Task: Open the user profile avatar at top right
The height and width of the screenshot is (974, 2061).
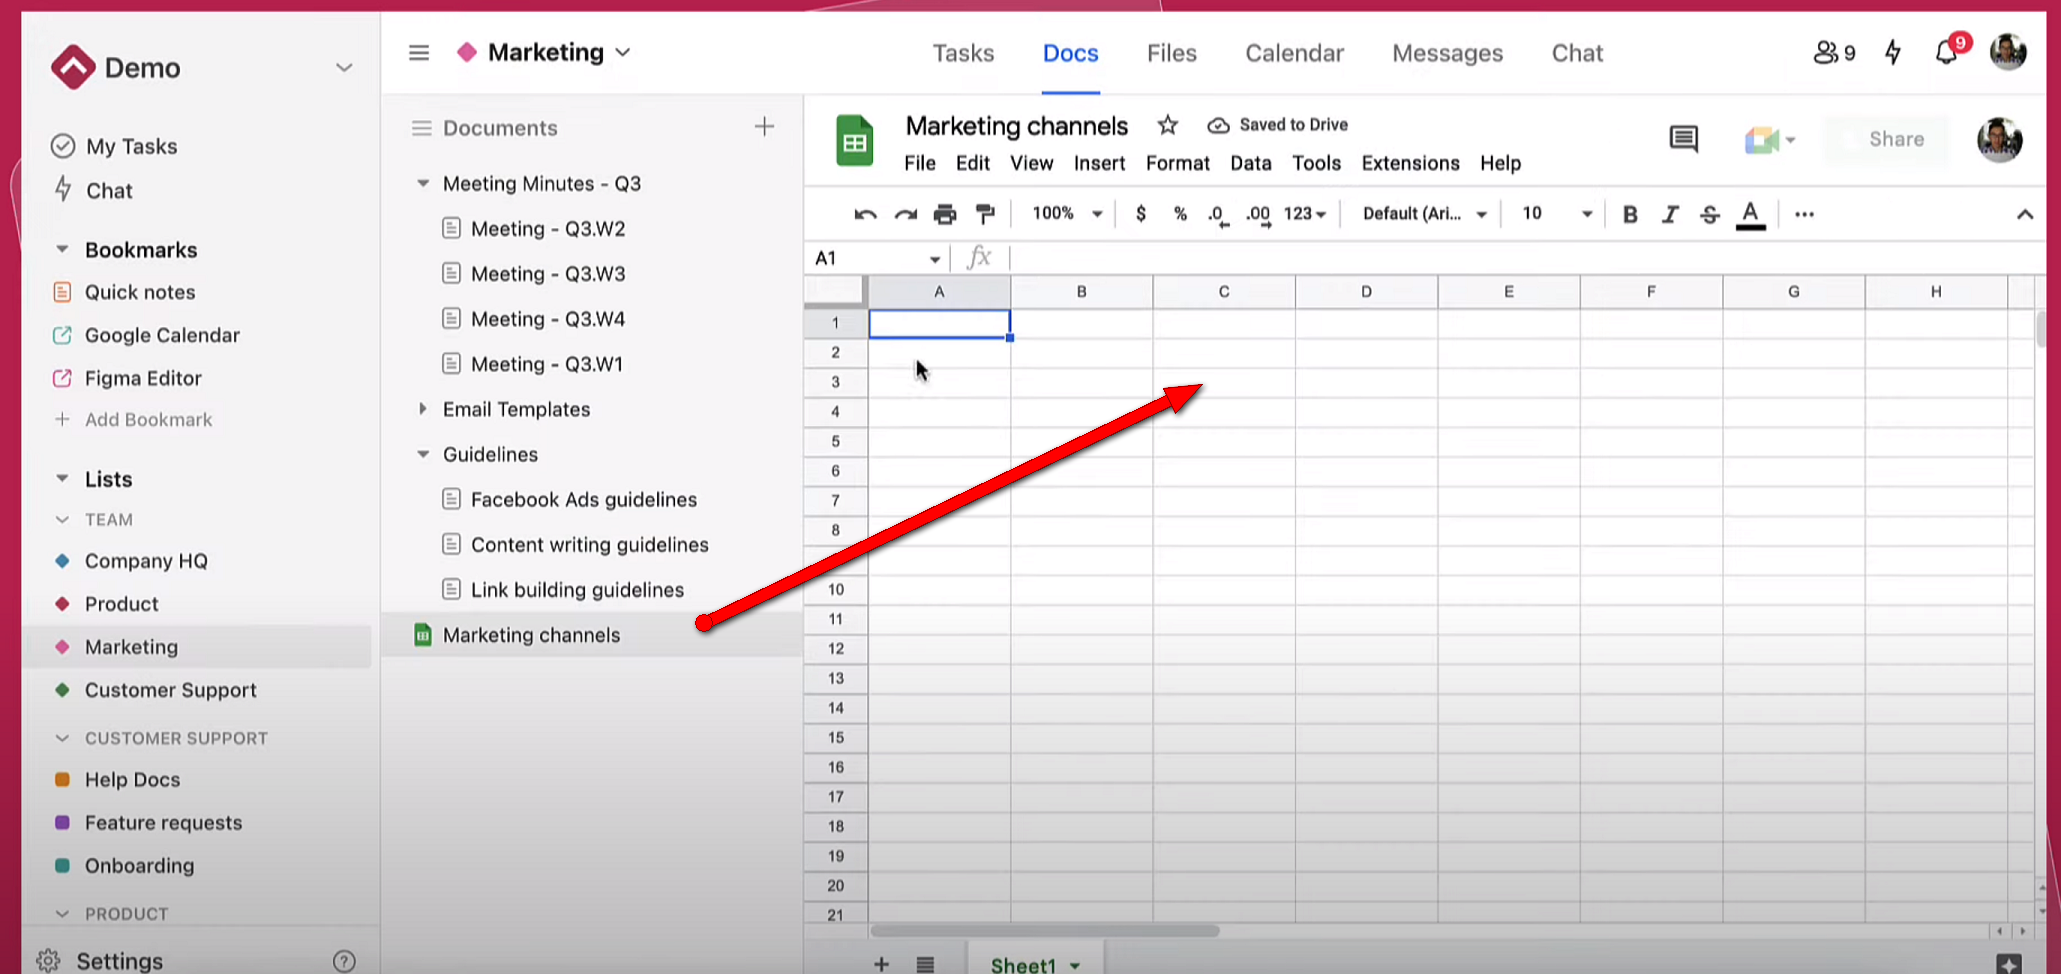Action: (x=2008, y=51)
